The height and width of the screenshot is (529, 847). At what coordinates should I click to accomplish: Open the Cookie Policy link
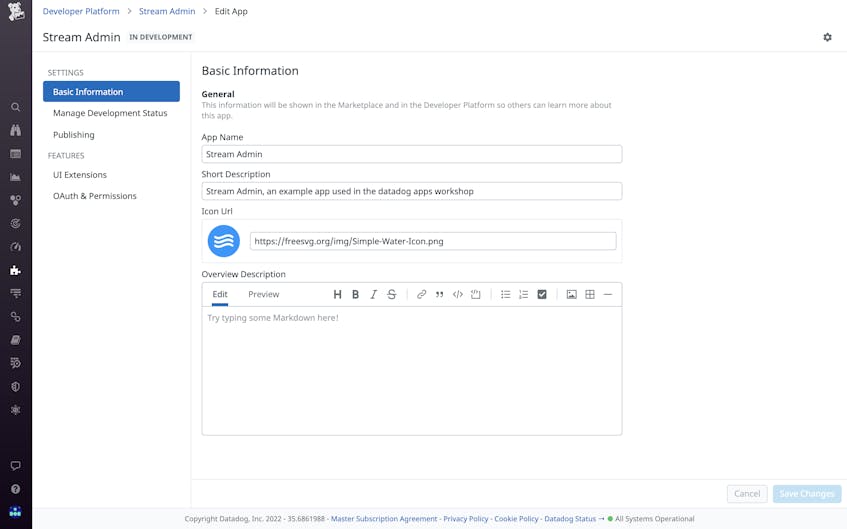click(x=516, y=519)
